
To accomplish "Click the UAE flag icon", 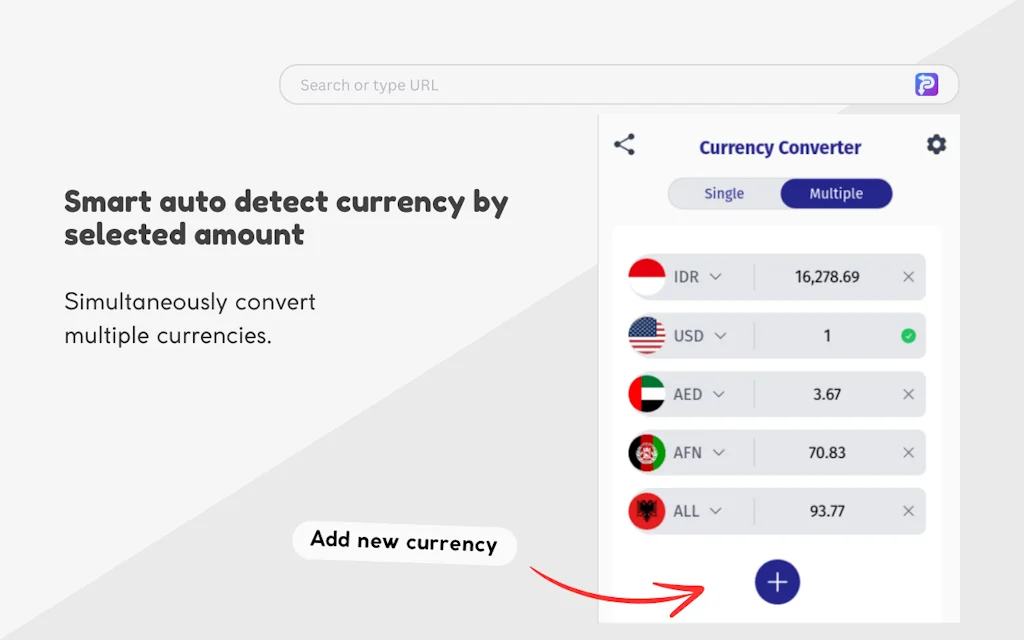I will (x=645, y=394).
